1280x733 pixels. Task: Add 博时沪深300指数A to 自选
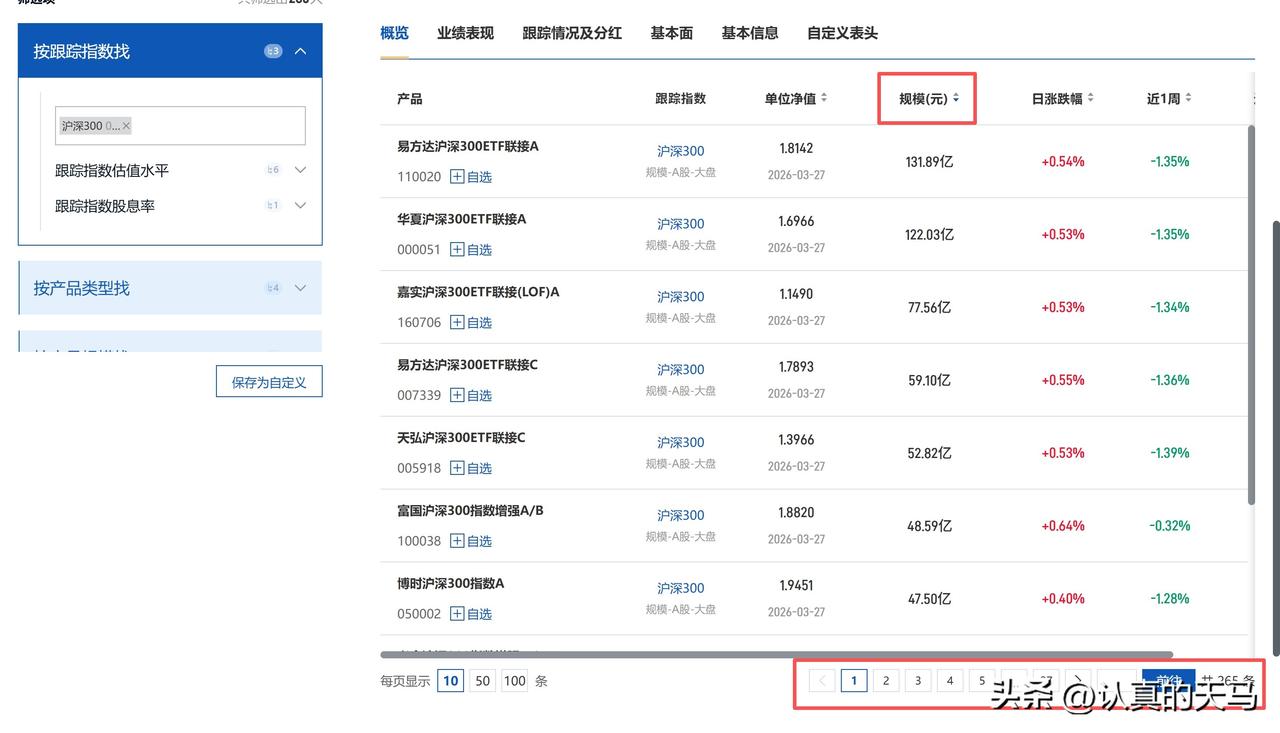[470, 614]
